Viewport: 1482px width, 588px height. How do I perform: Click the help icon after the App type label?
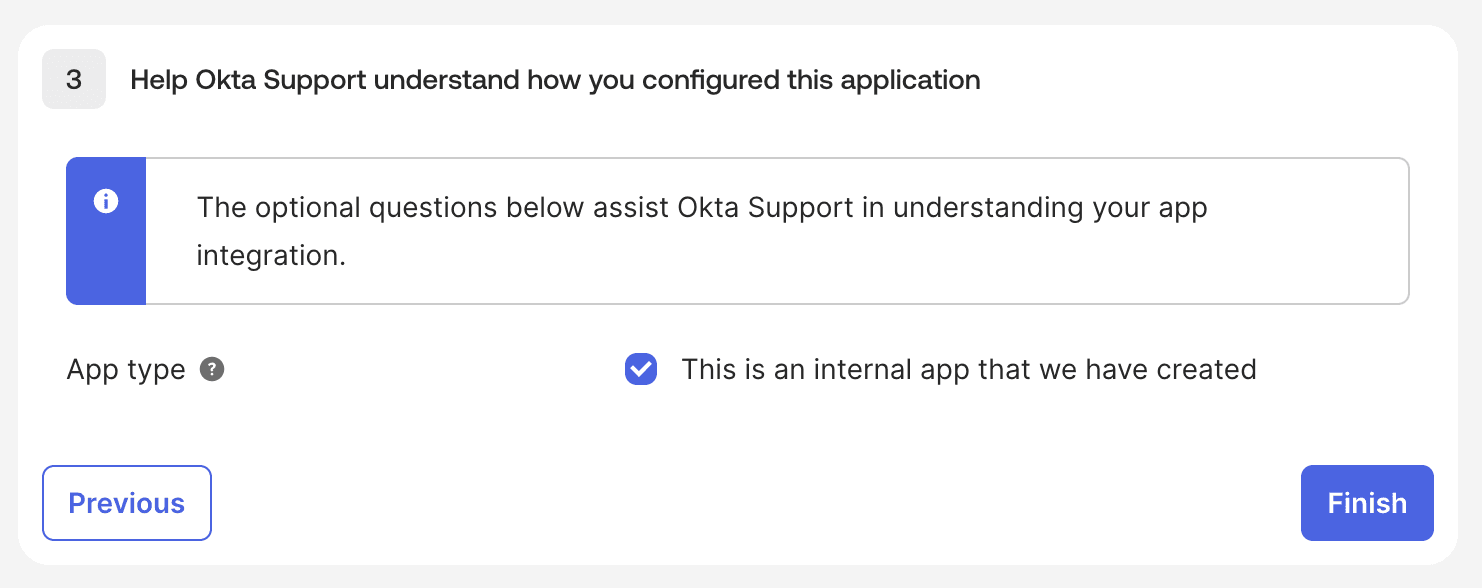tap(211, 369)
